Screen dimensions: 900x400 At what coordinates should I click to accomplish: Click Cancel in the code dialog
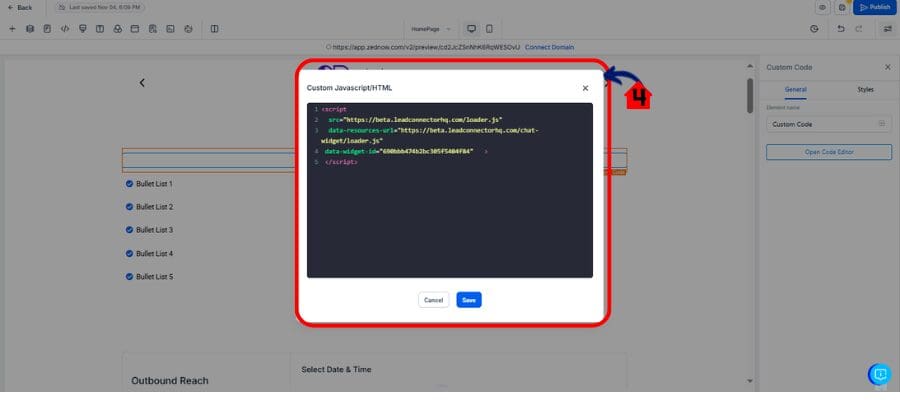pos(433,300)
